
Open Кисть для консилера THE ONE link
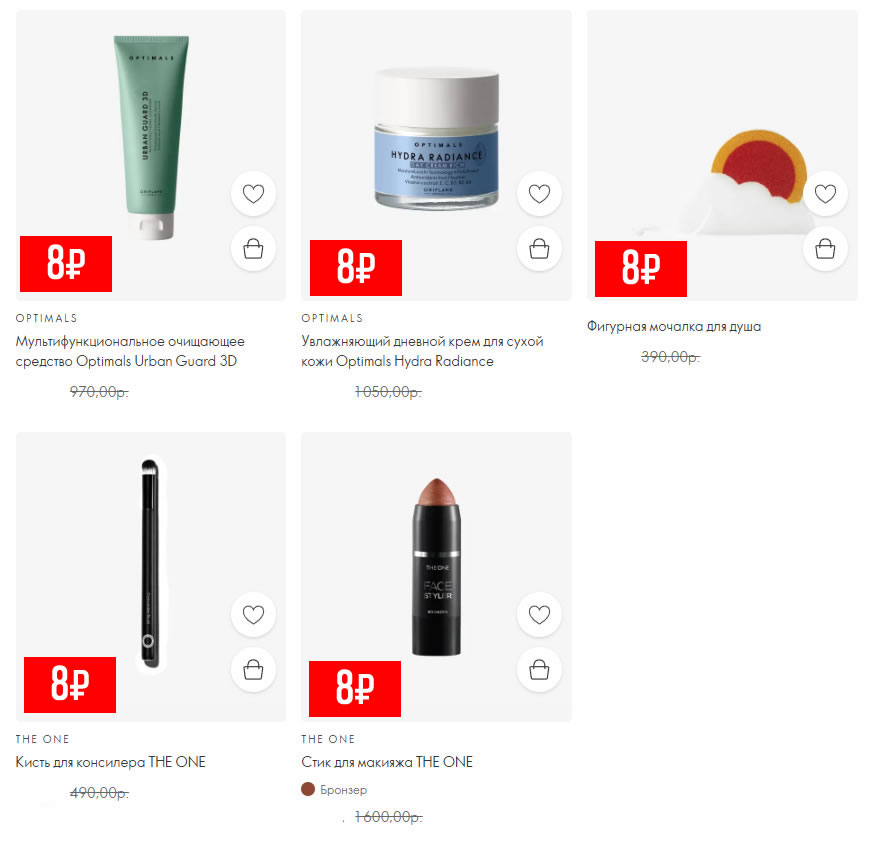click(110, 762)
